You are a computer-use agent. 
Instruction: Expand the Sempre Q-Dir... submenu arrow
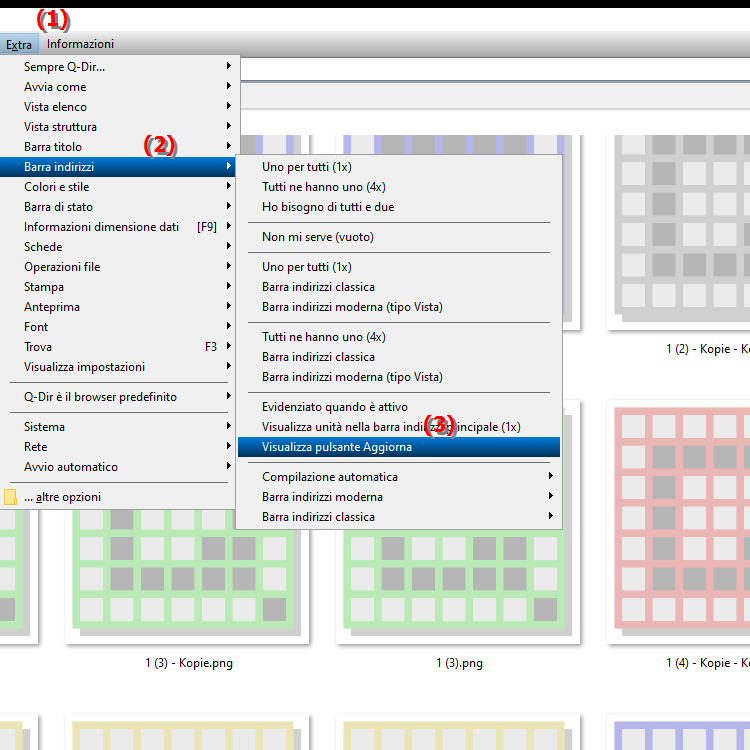[229, 66]
